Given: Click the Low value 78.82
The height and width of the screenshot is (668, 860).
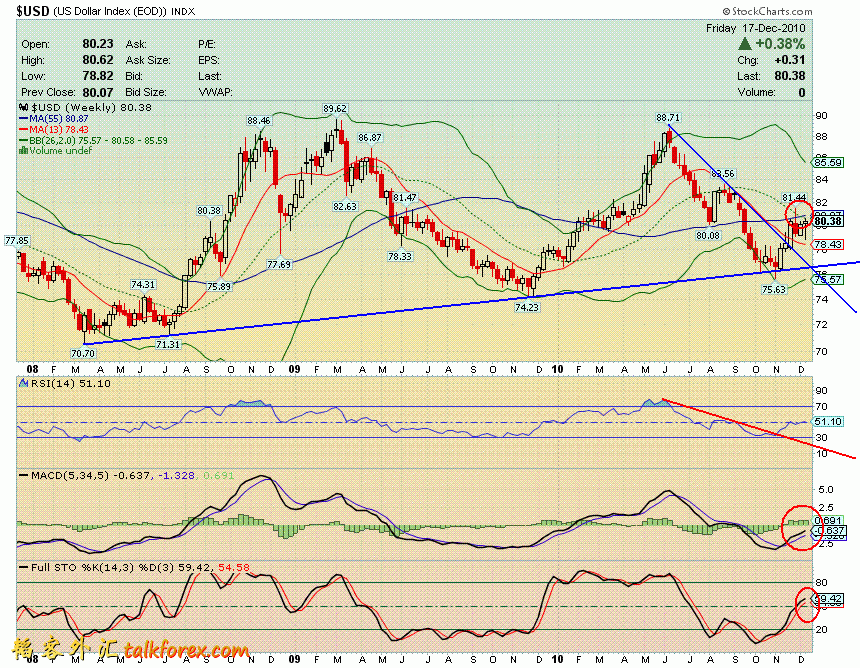Looking at the screenshot, I should click(98, 76).
